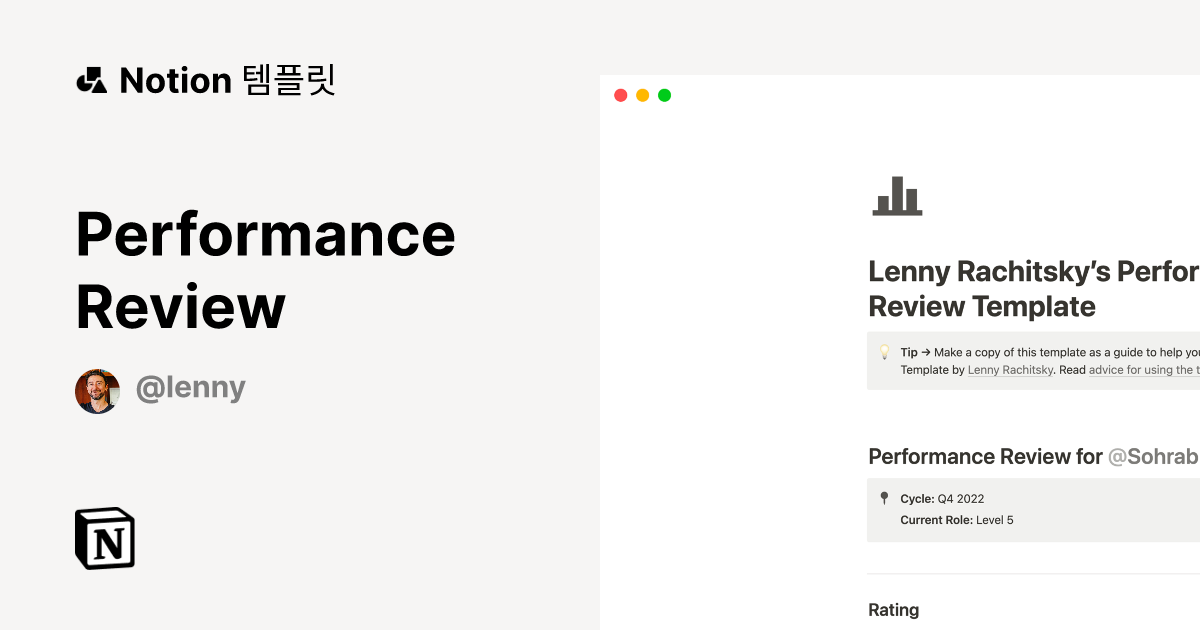
Task: Click @lenny's profile avatar photo
Action: pyautogui.click(x=97, y=390)
